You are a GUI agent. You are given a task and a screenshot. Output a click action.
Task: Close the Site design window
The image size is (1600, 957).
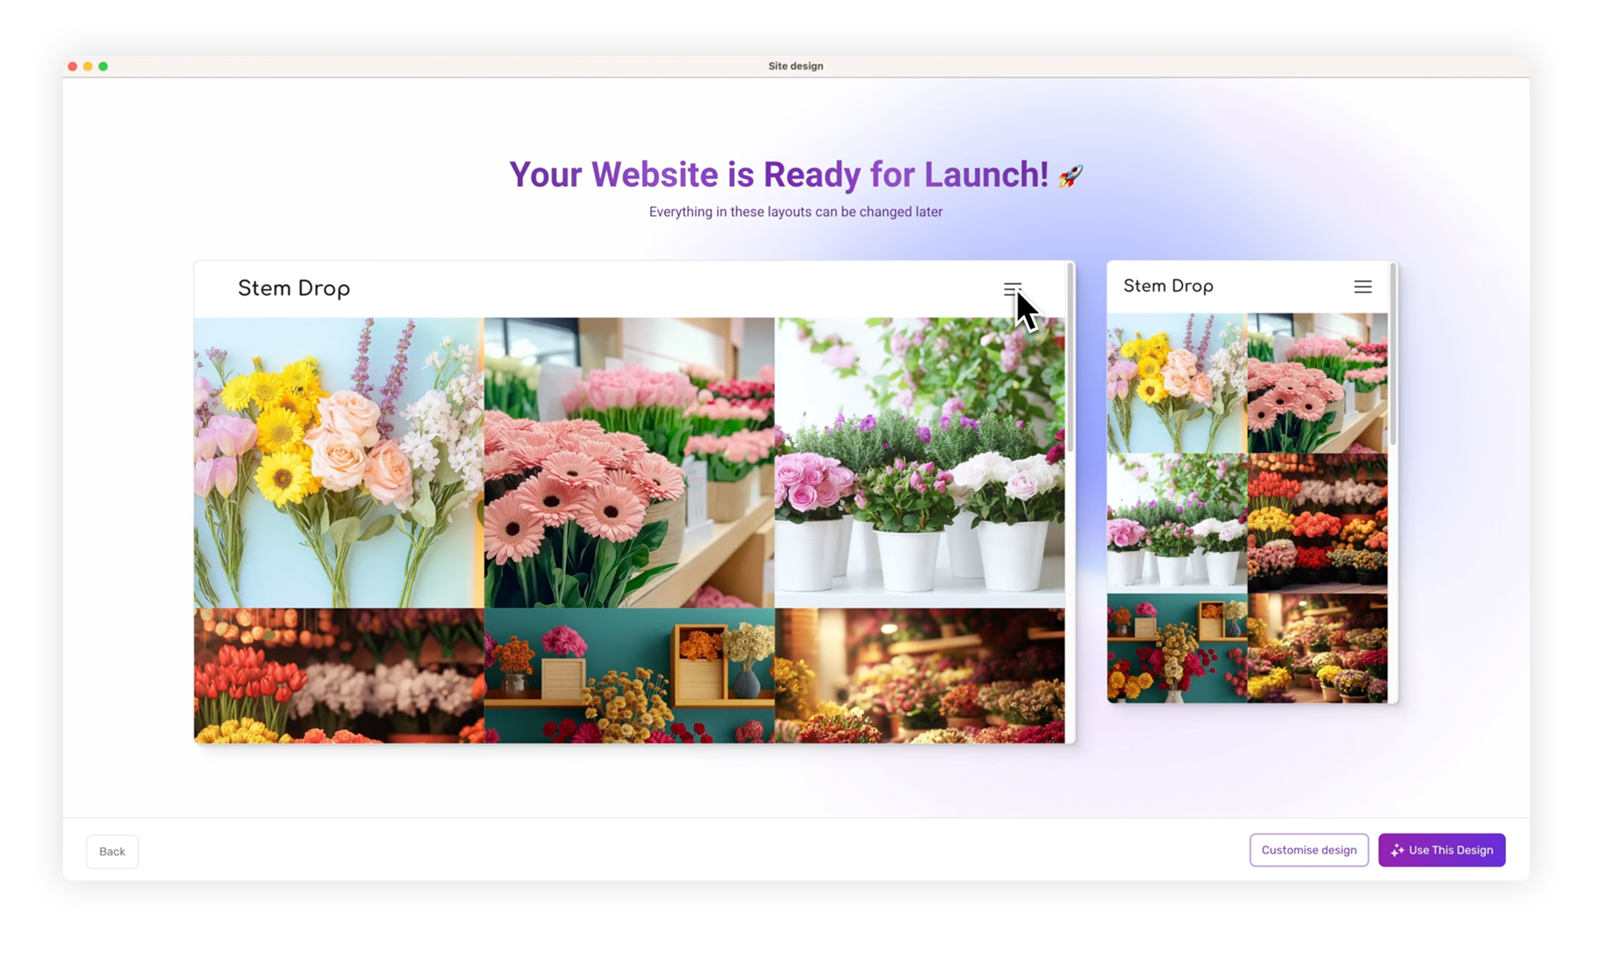tap(73, 66)
